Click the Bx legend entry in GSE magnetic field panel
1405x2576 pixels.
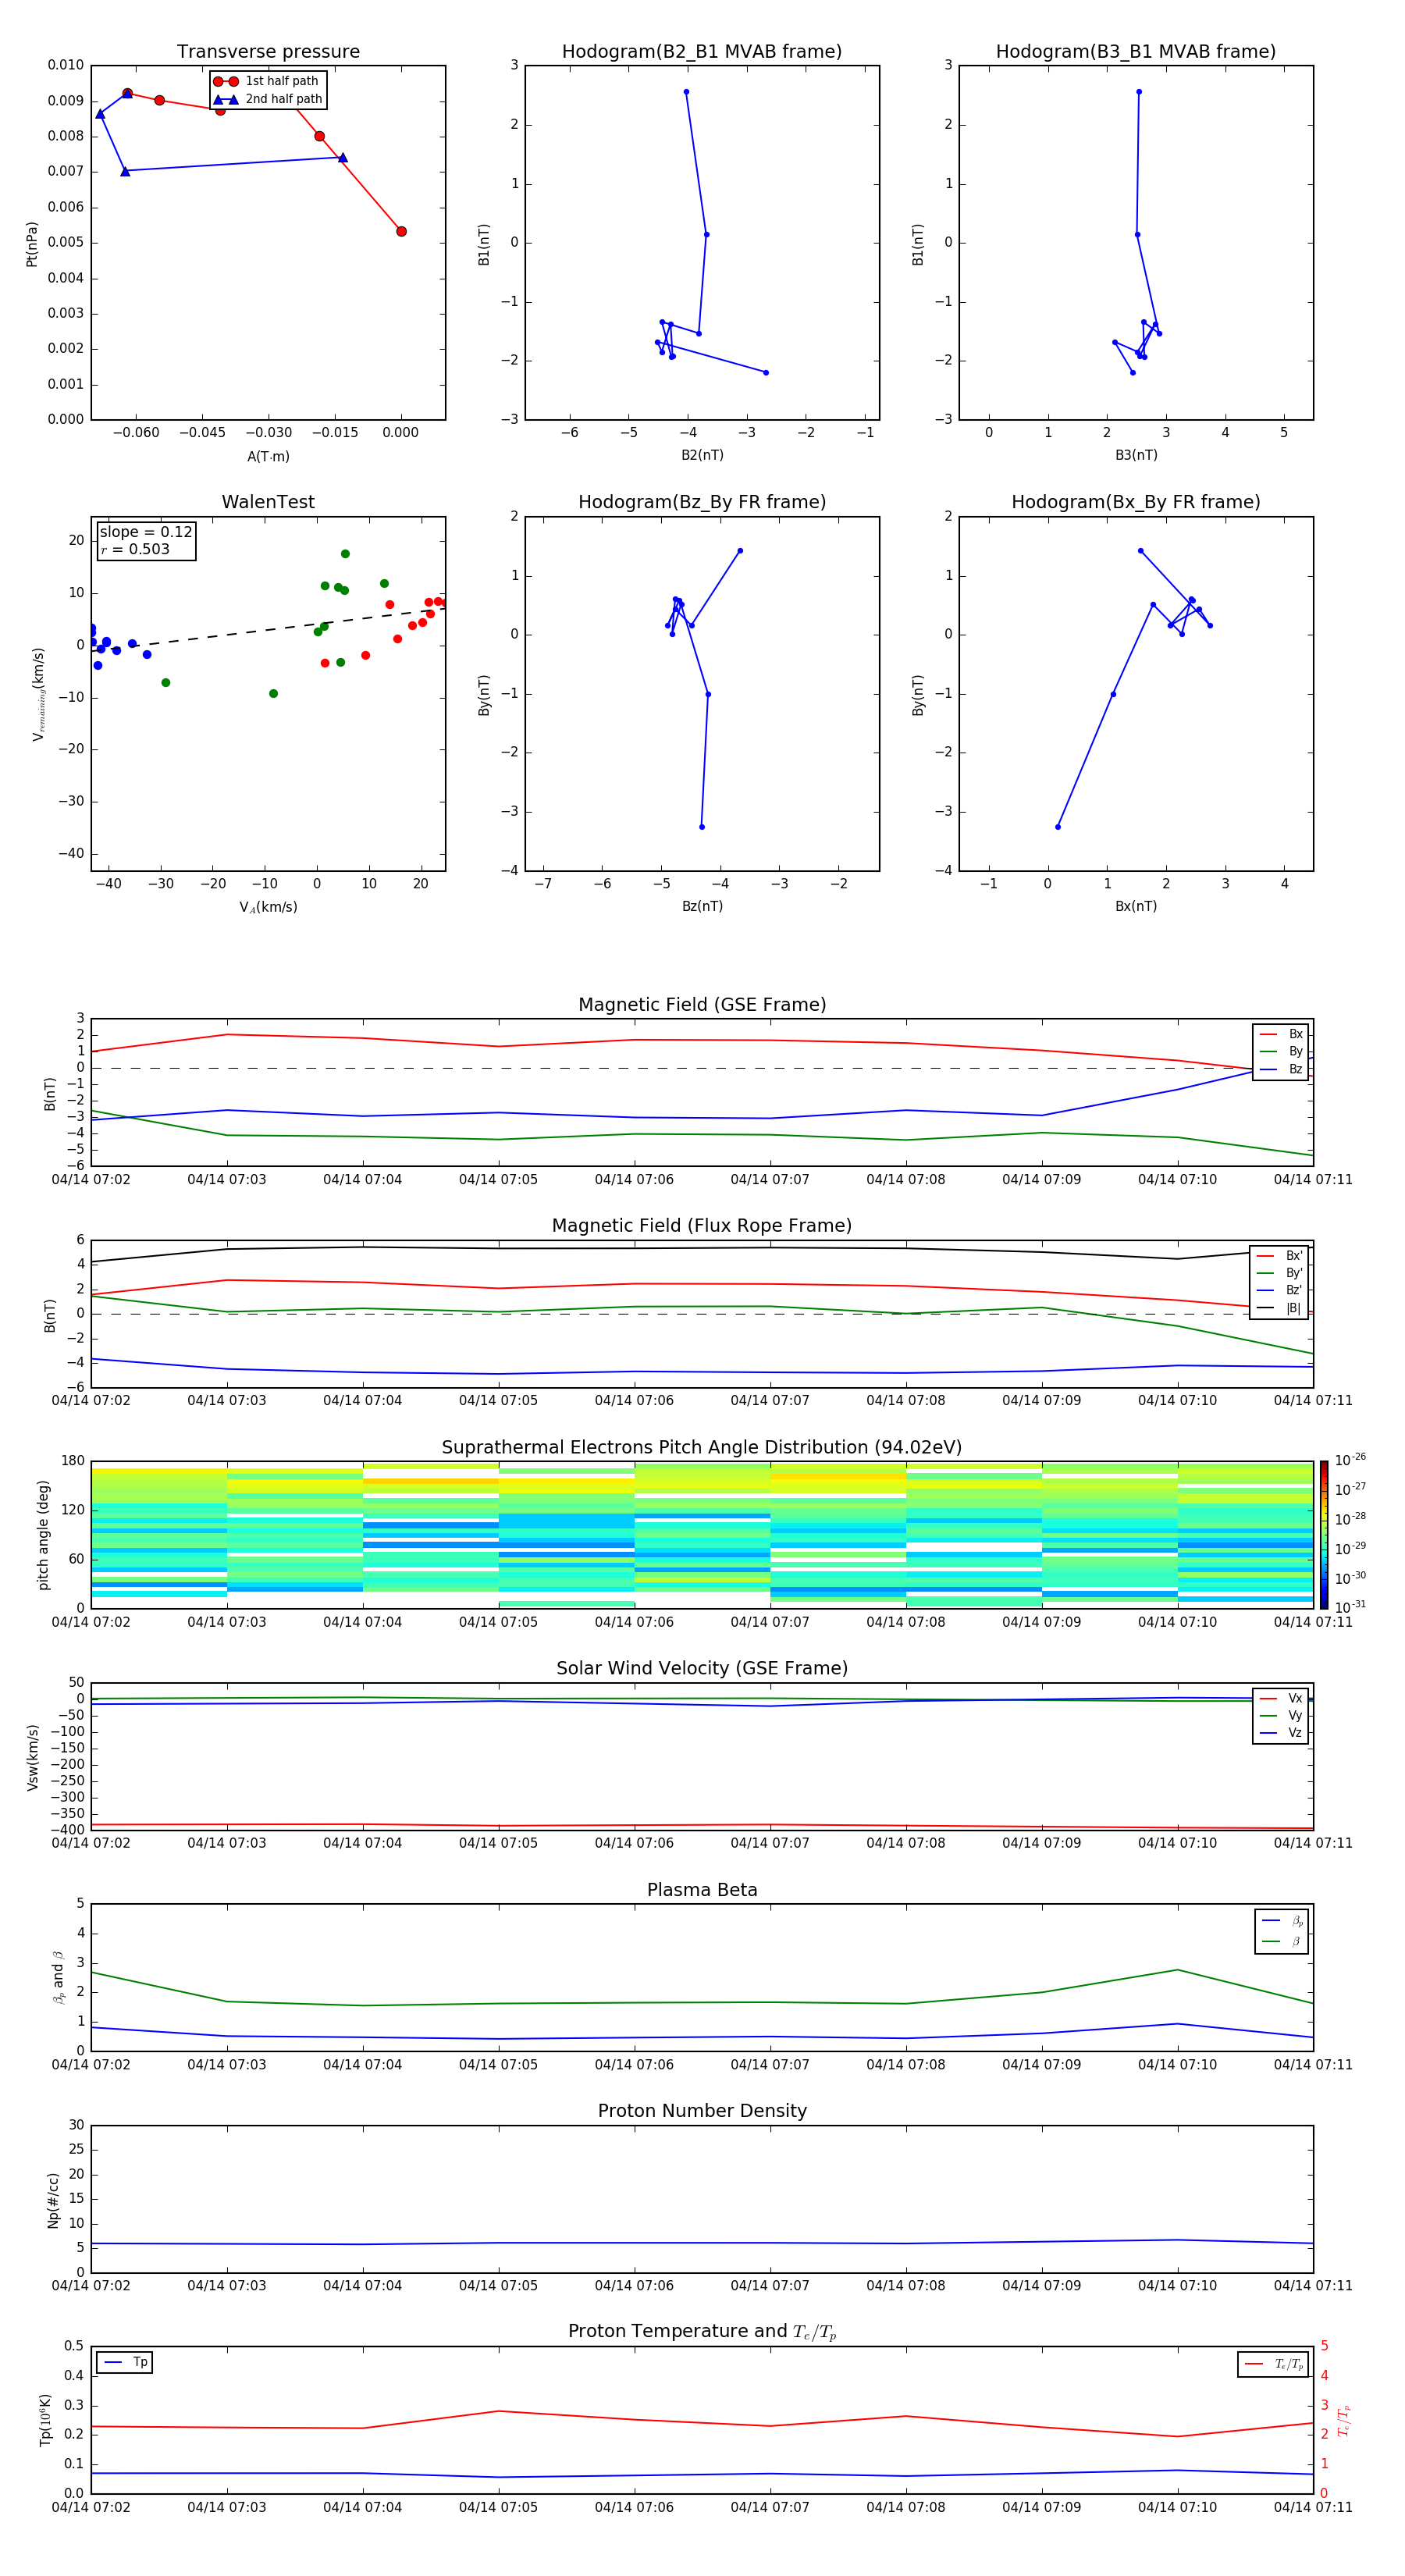click(1281, 1034)
